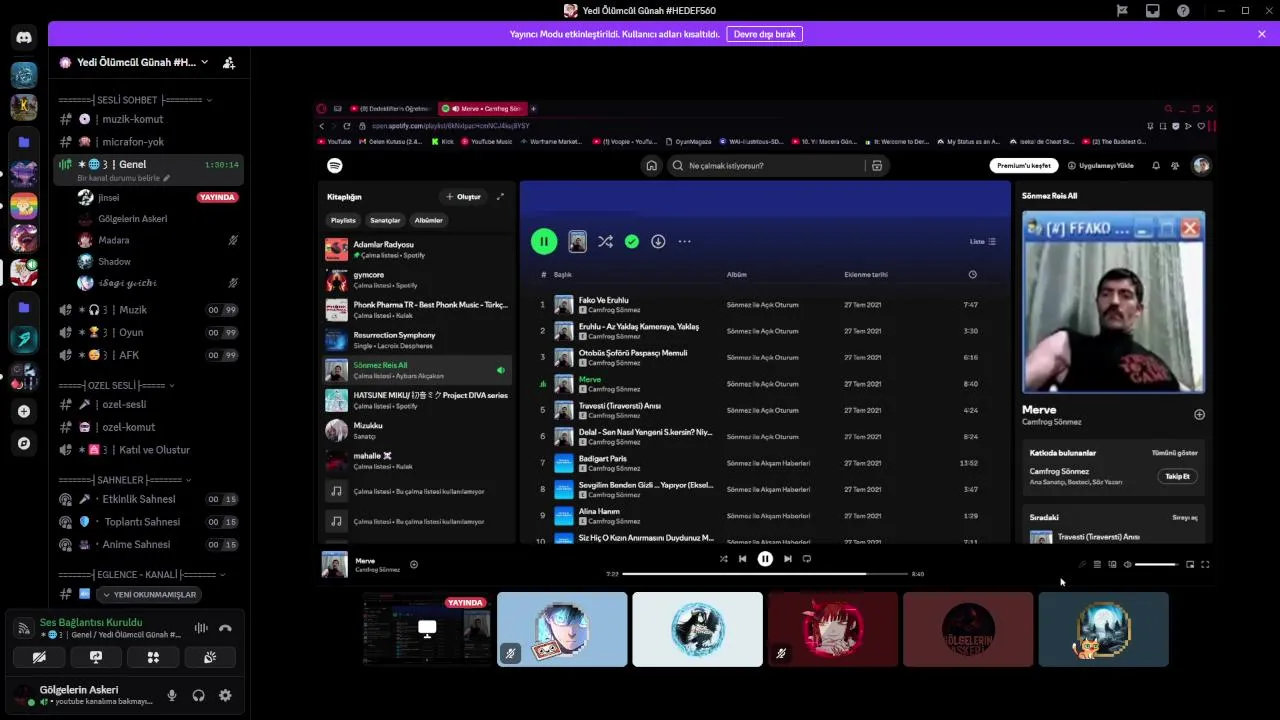Toggle the Spotify volume speaker mute icon
Screen dimensions: 1280x720
[x=1127, y=564]
